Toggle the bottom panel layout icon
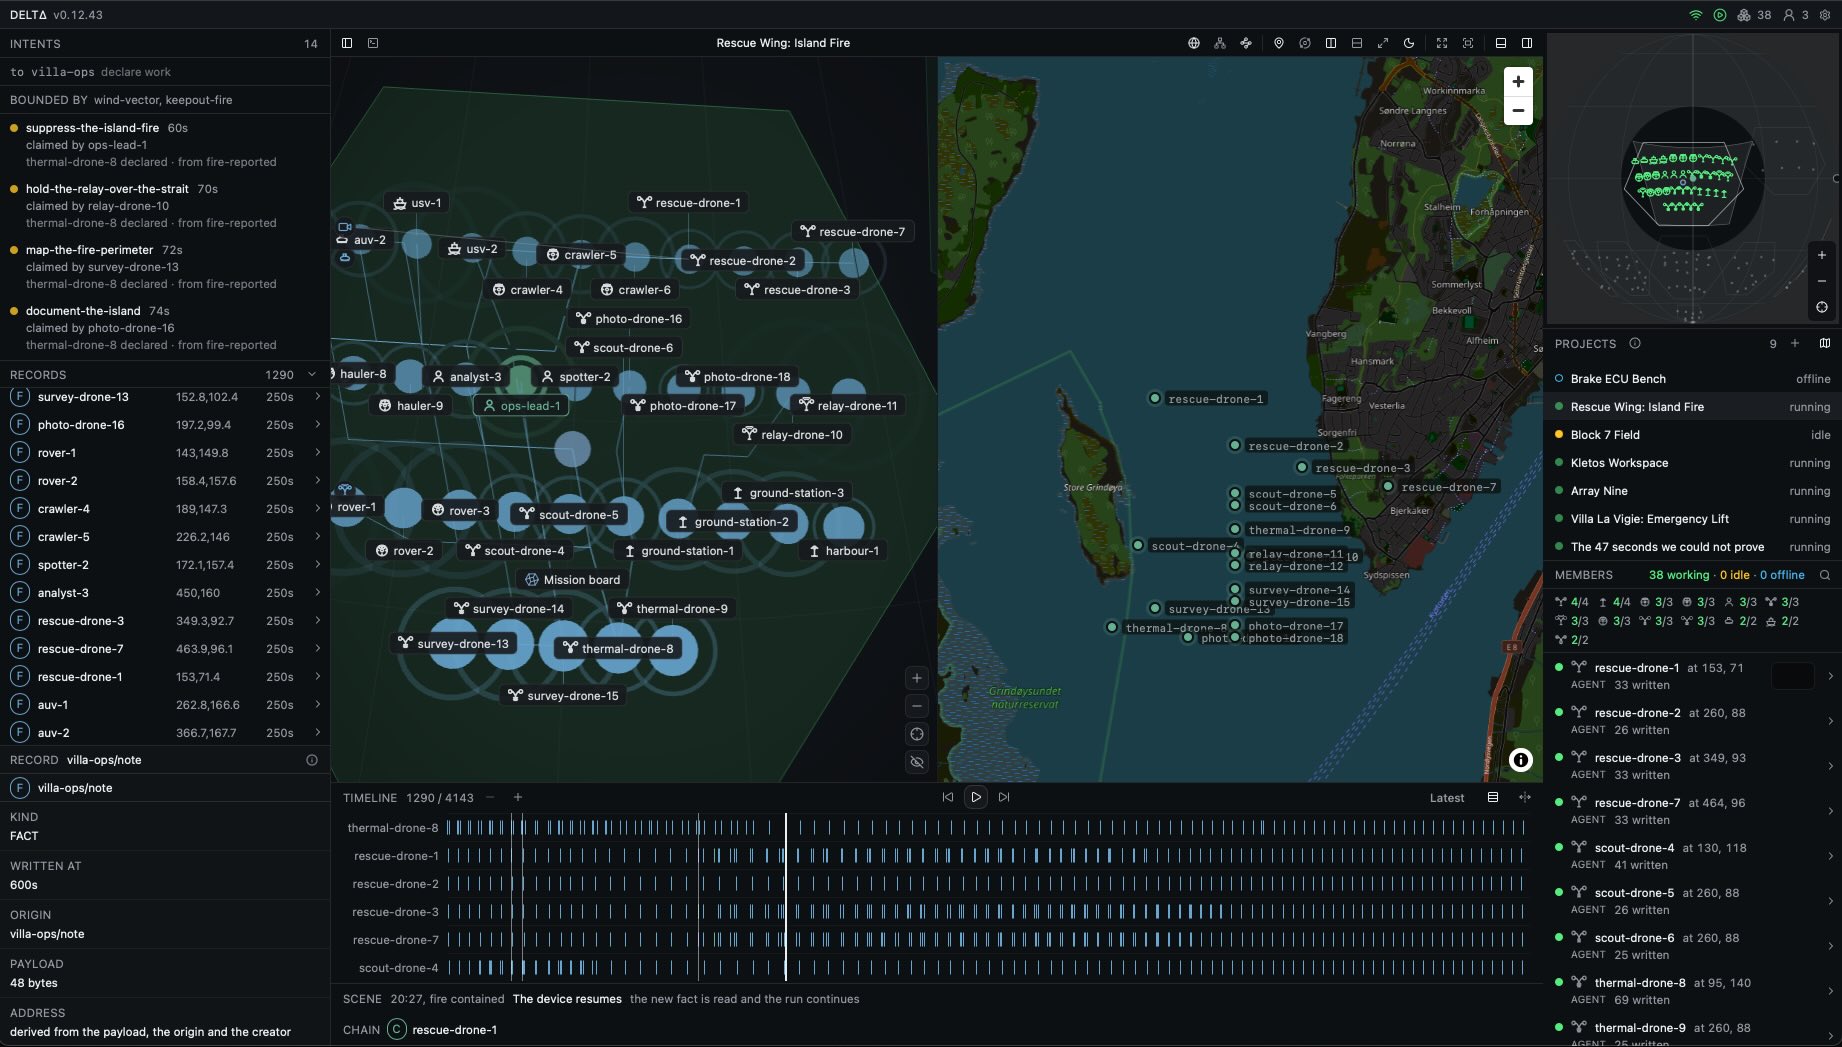 pos(1501,43)
